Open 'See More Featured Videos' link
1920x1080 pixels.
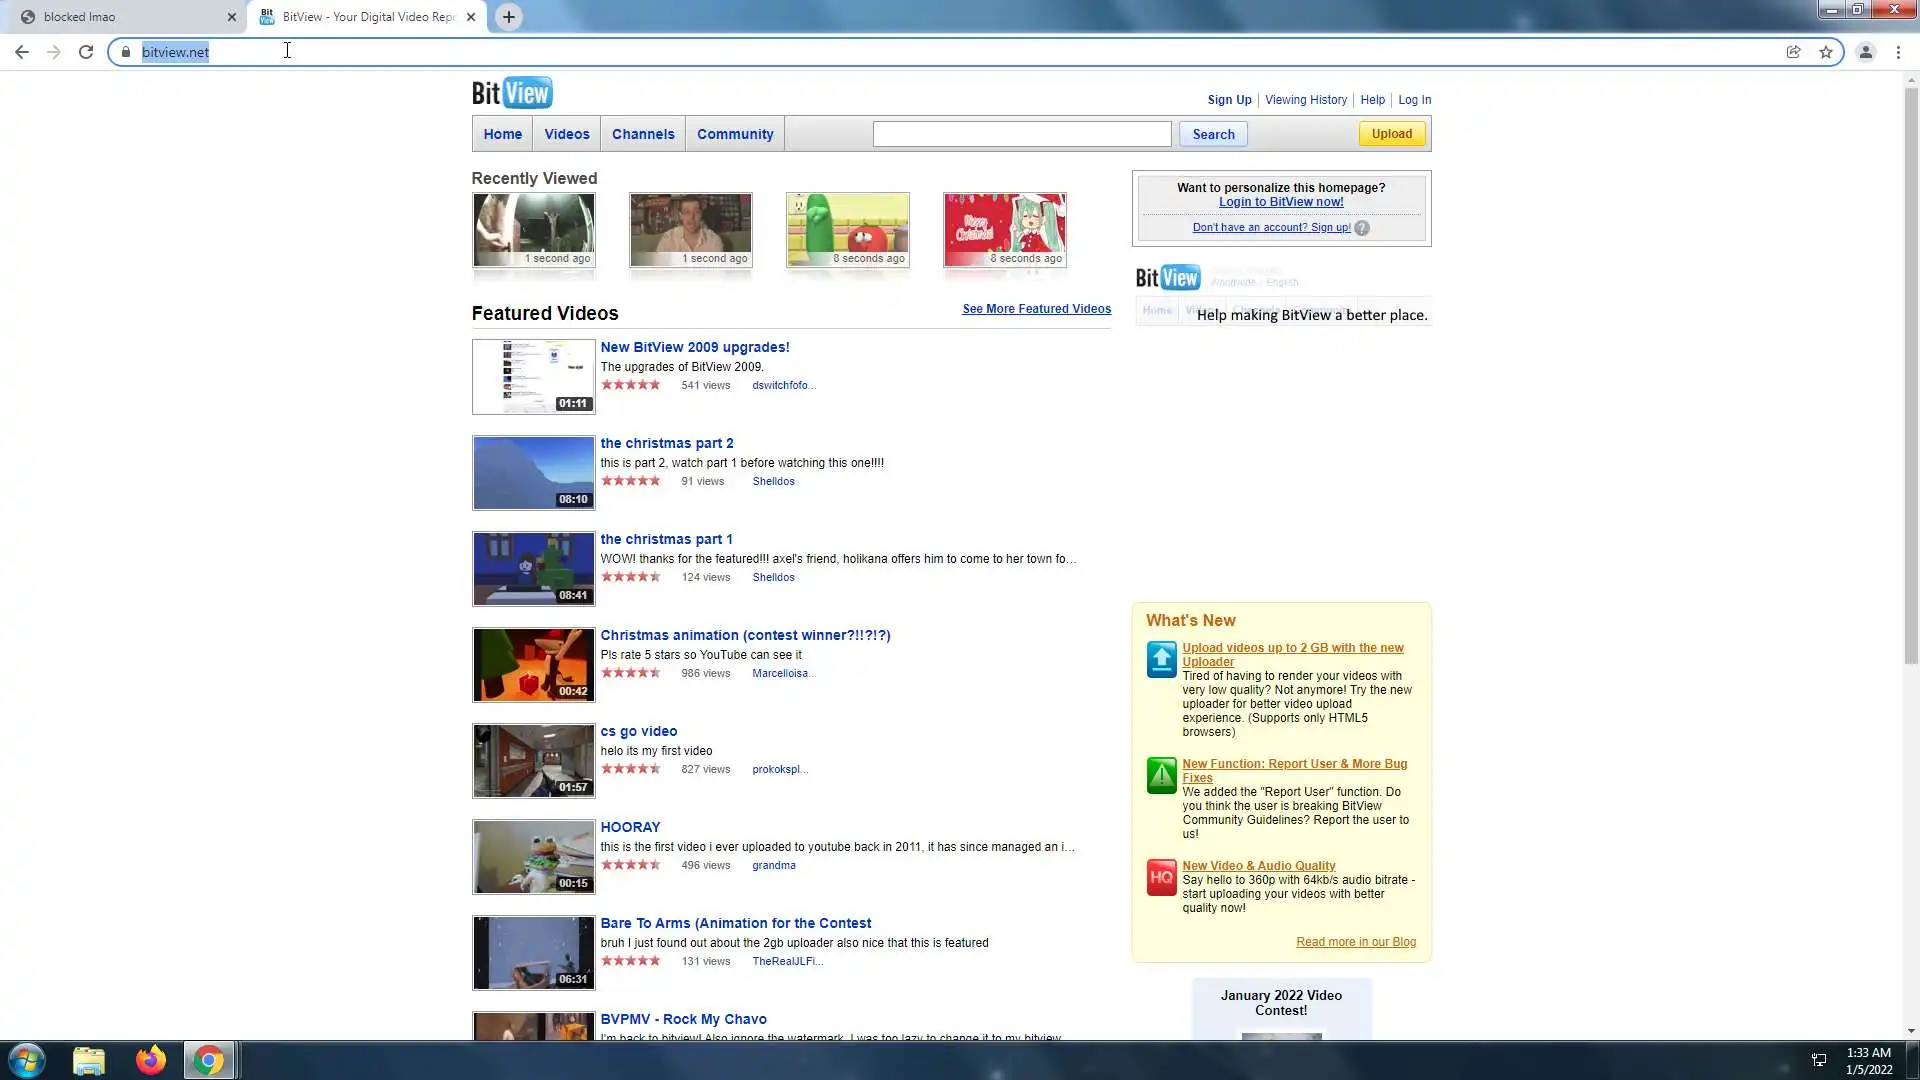1036,309
